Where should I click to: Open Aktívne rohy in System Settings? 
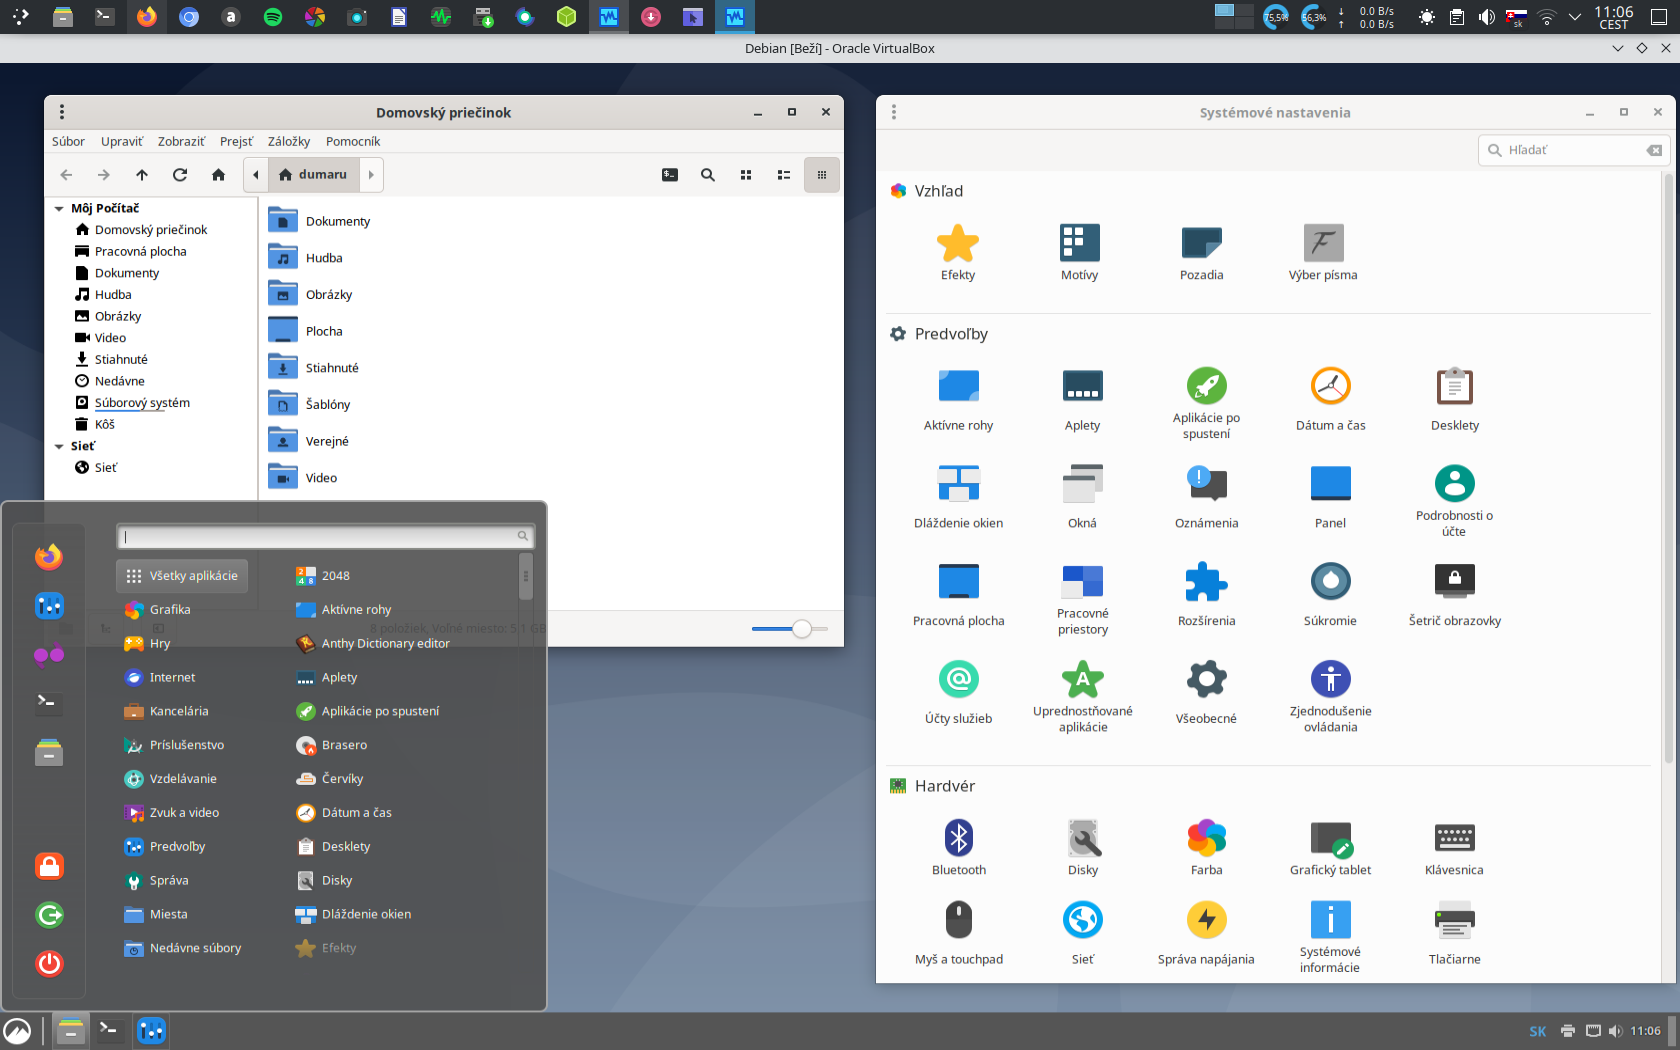(958, 400)
